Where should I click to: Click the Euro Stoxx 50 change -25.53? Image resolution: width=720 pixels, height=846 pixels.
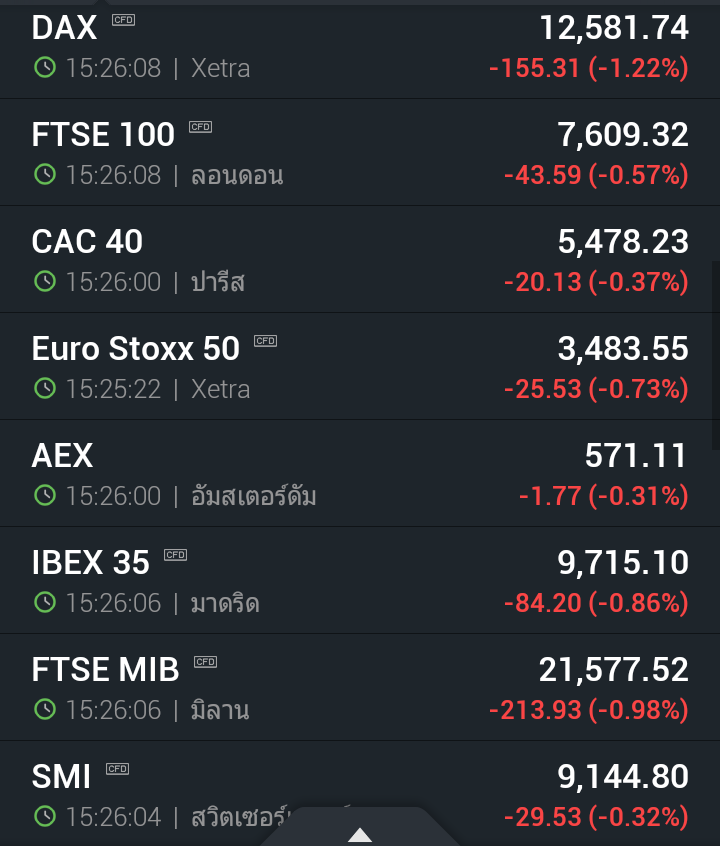pos(543,389)
